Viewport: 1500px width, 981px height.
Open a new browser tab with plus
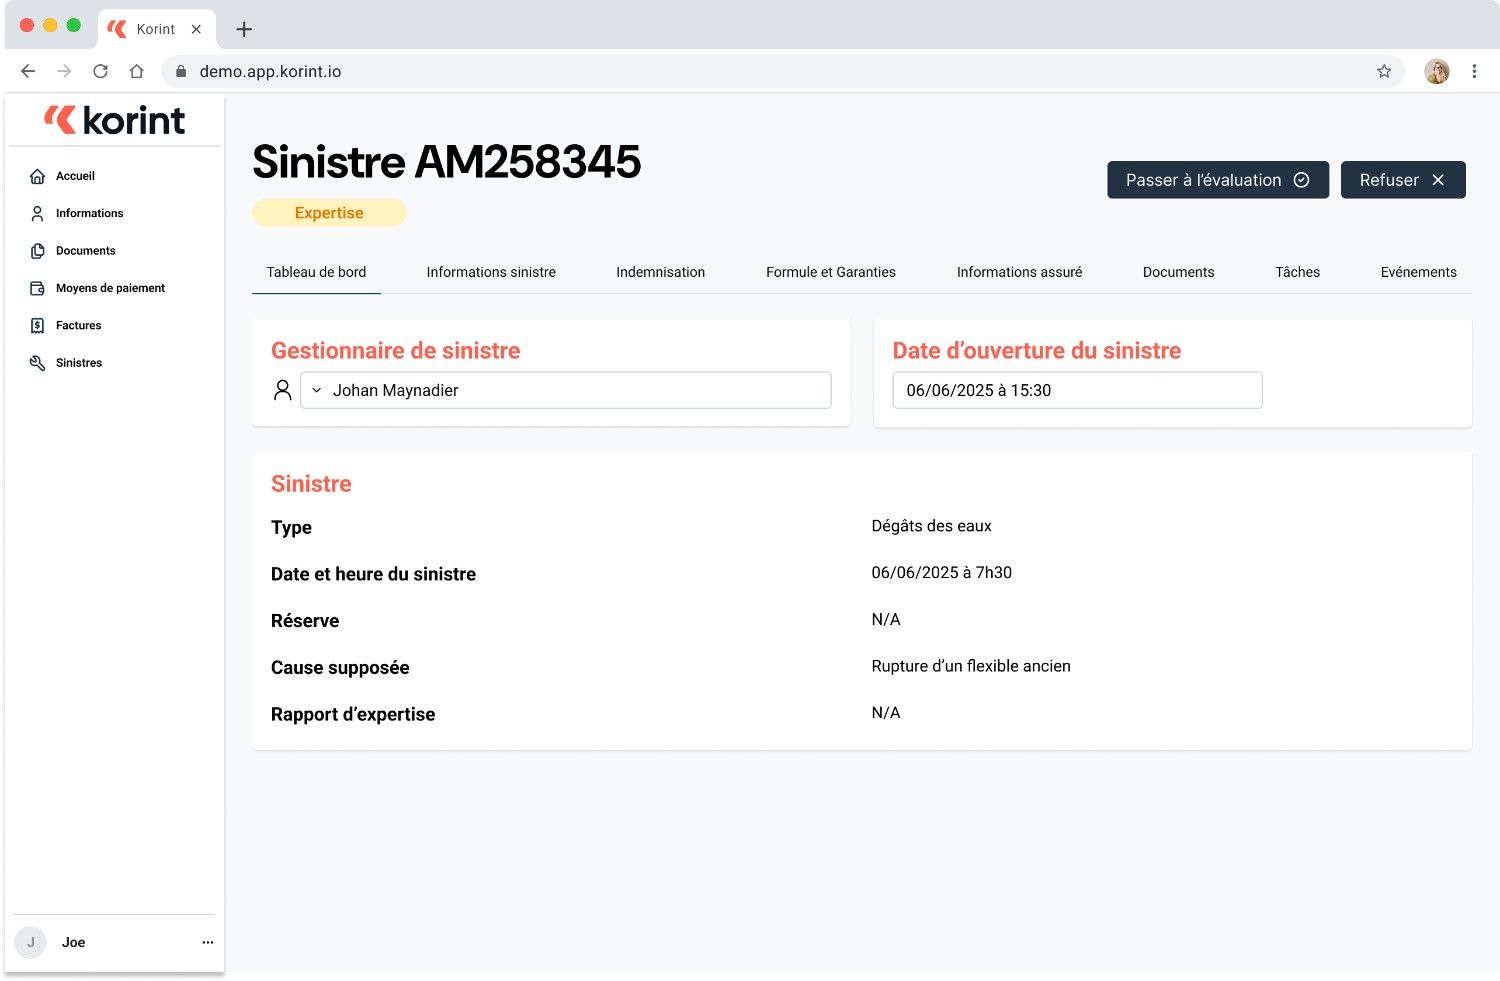click(244, 29)
